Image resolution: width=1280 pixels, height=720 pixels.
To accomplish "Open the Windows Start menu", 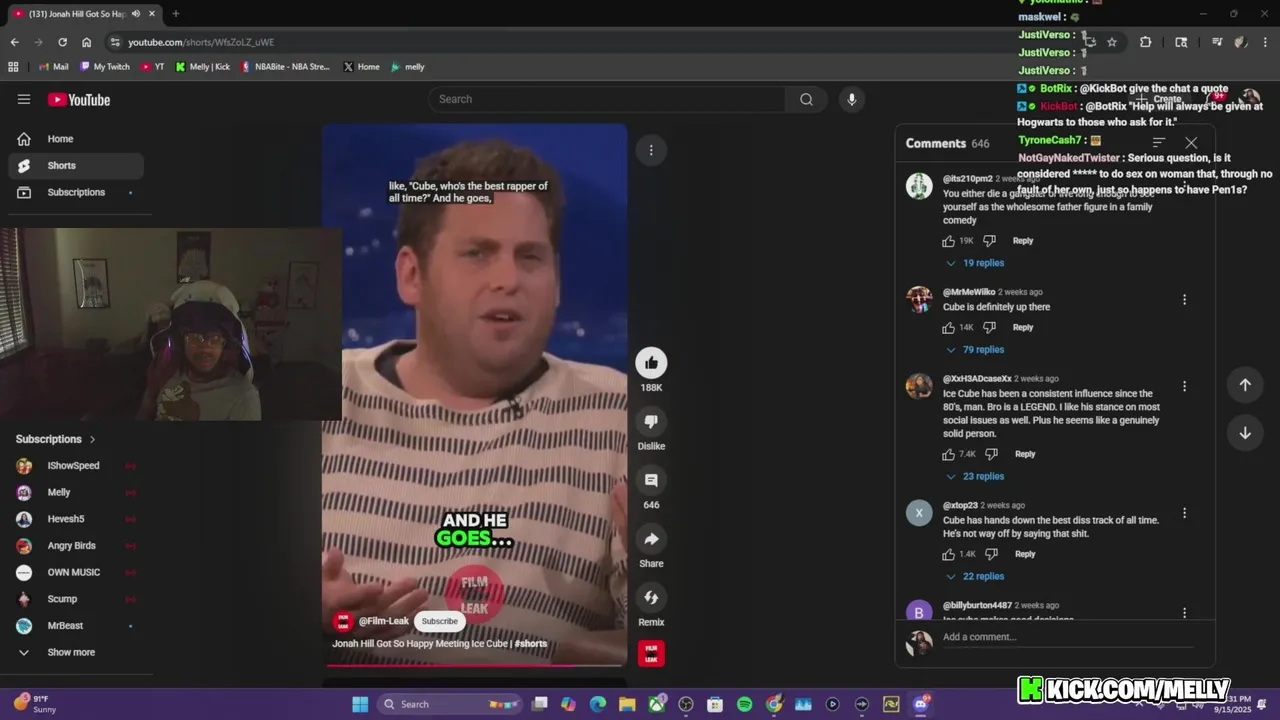I will (360, 704).
